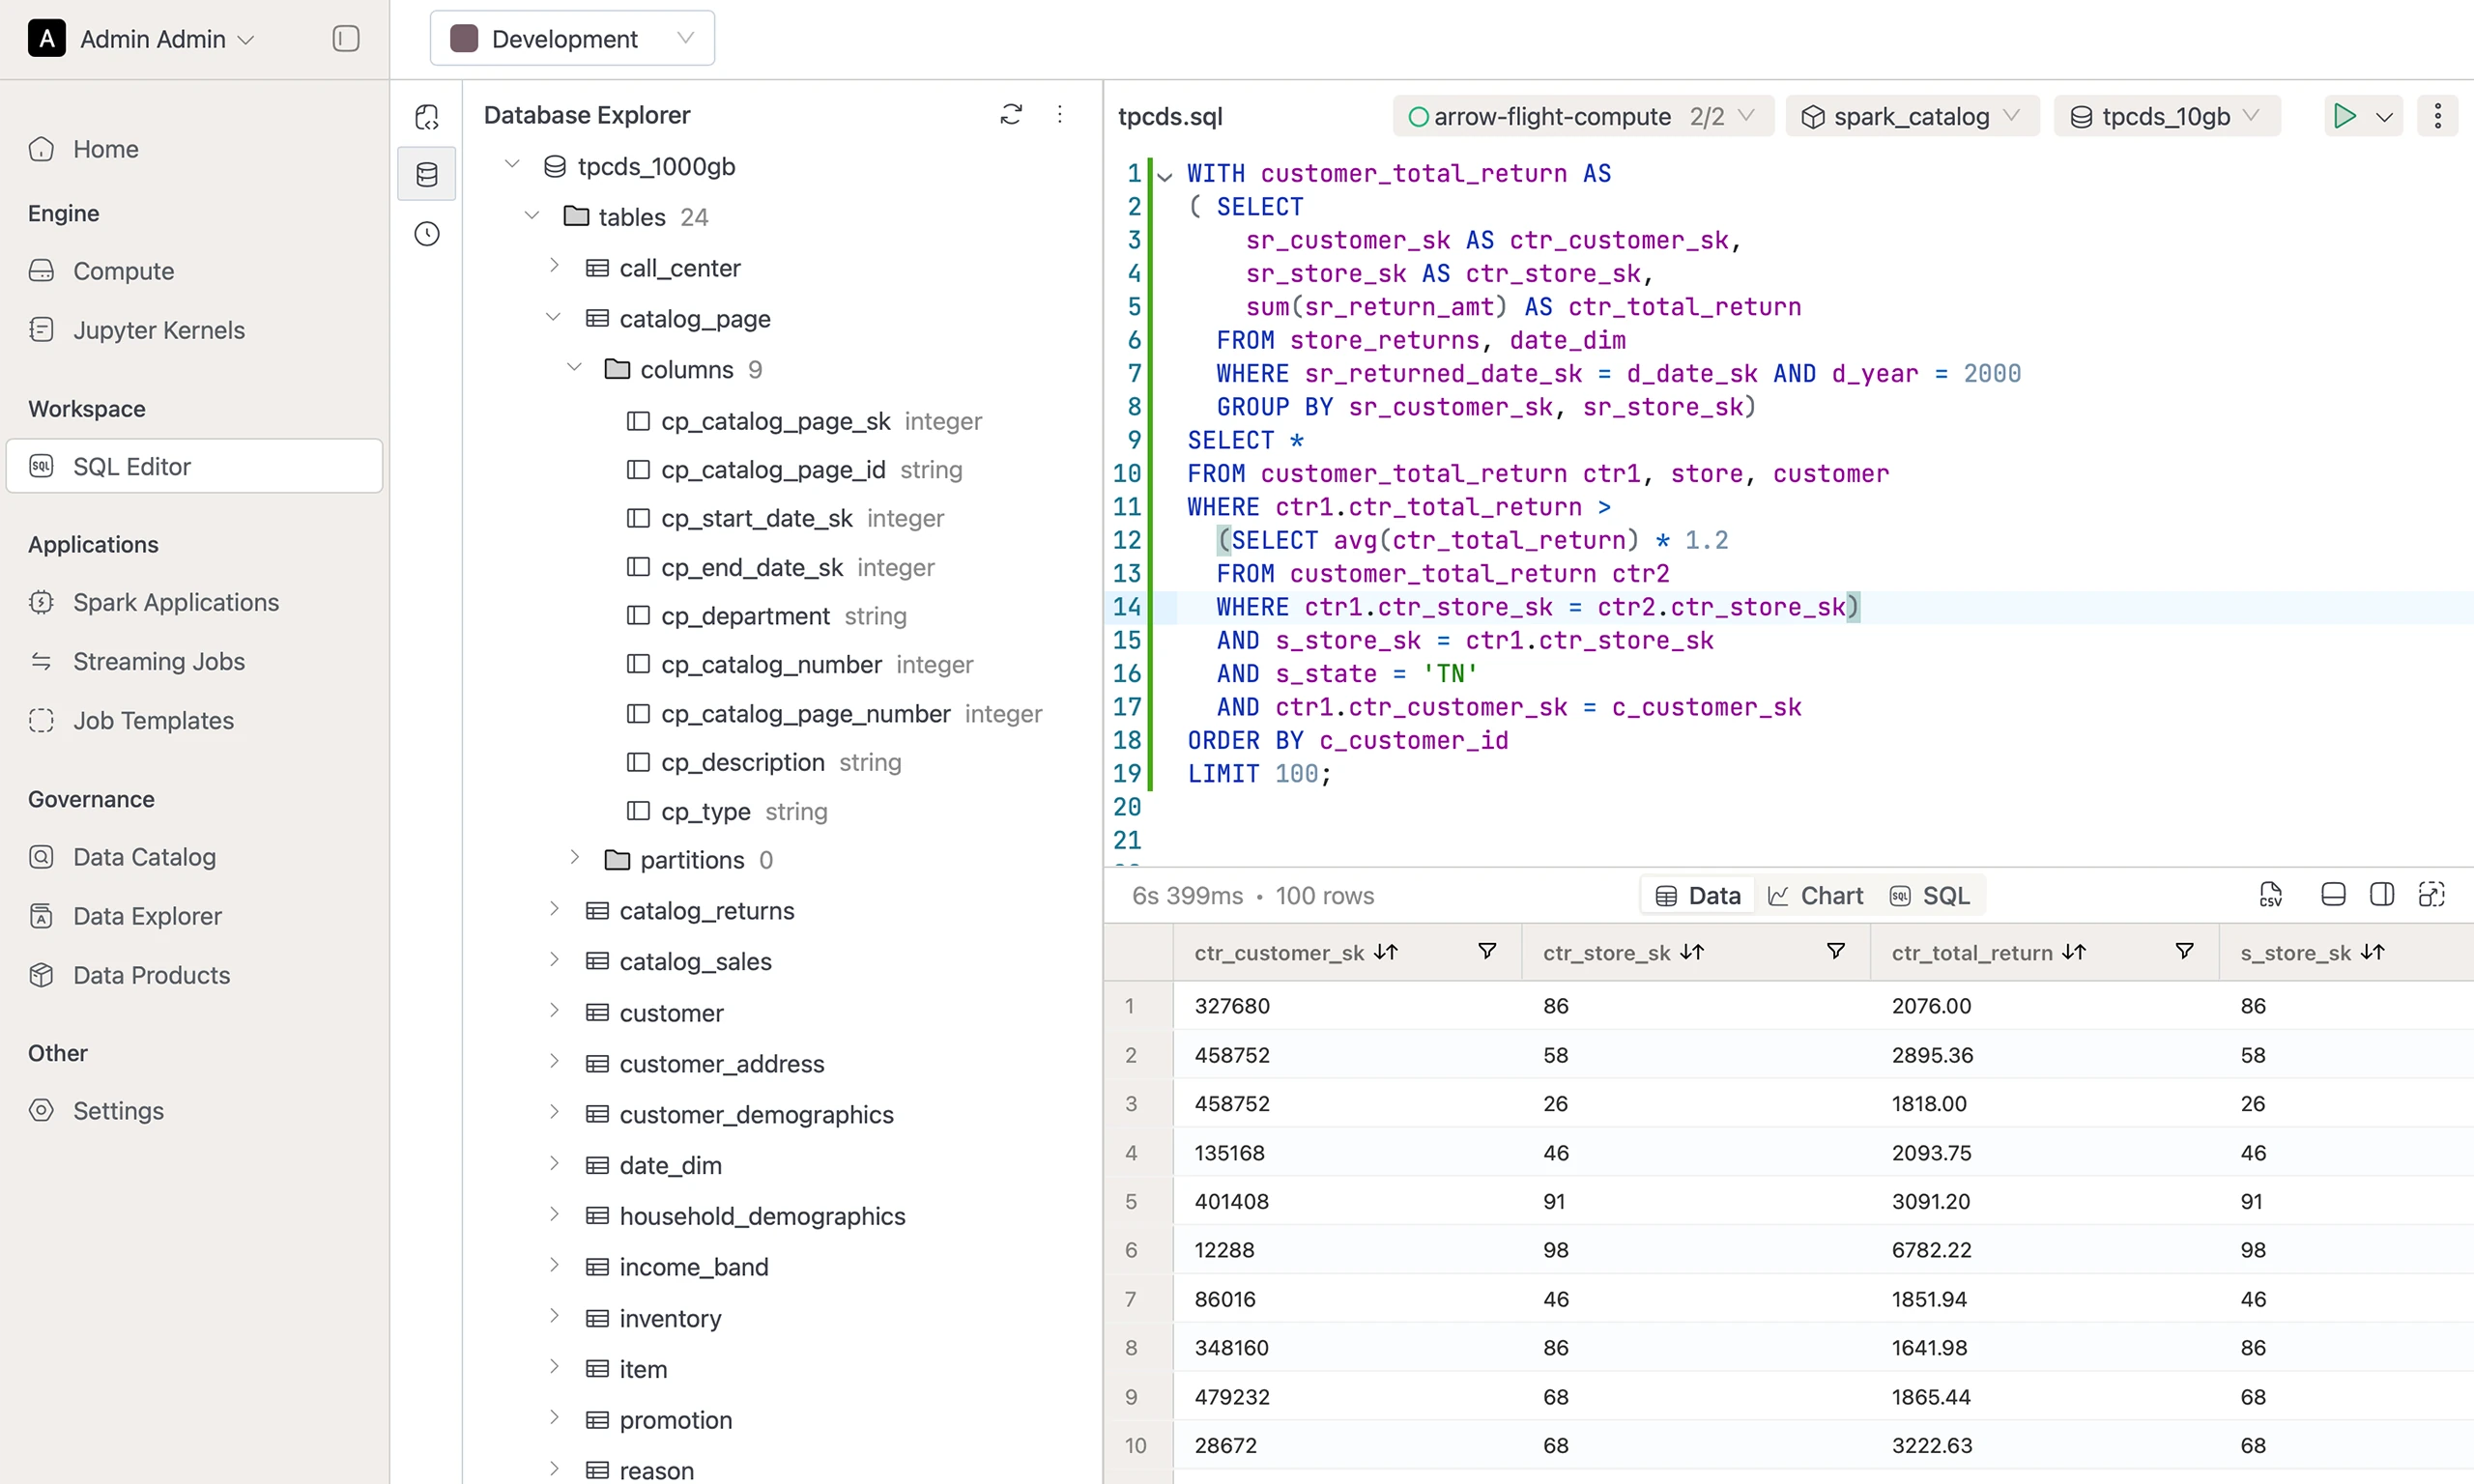Open Settings page
Image resolution: width=2474 pixels, height=1484 pixels.
pyautogui.click(x=118, y=1110)
